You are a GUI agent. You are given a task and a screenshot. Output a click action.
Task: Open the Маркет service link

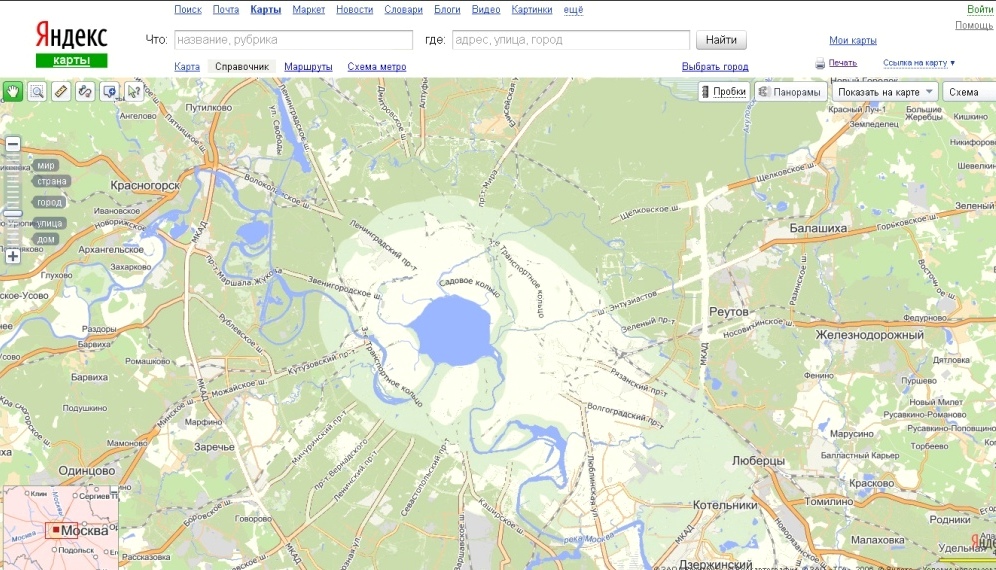point(309,10)
